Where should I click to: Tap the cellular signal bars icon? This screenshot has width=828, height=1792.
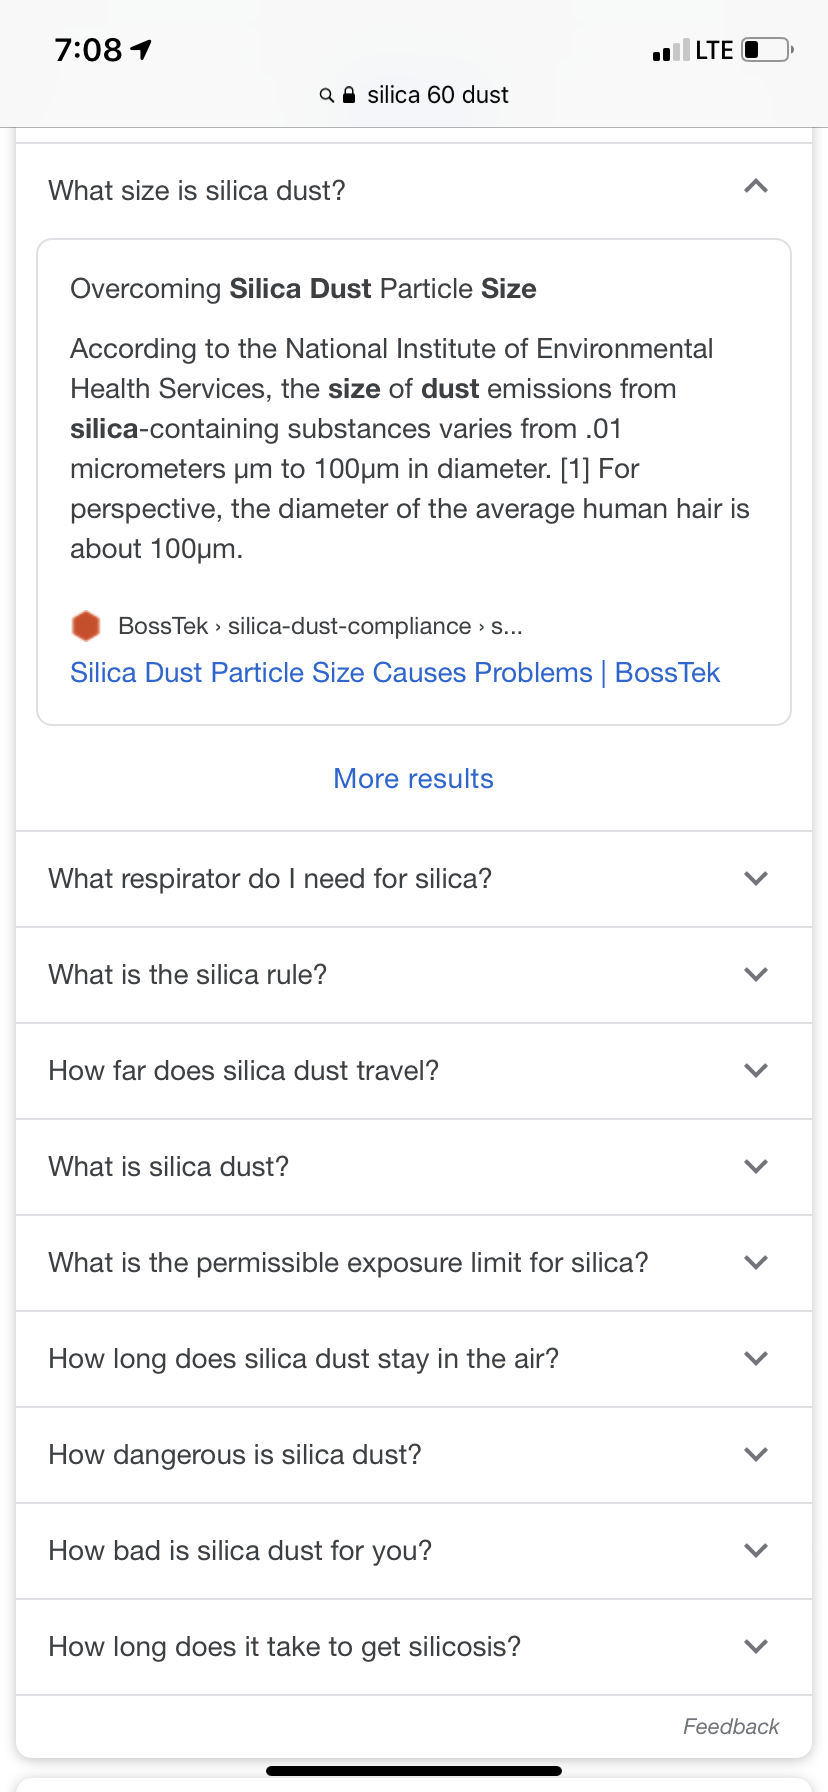point(670,51)
